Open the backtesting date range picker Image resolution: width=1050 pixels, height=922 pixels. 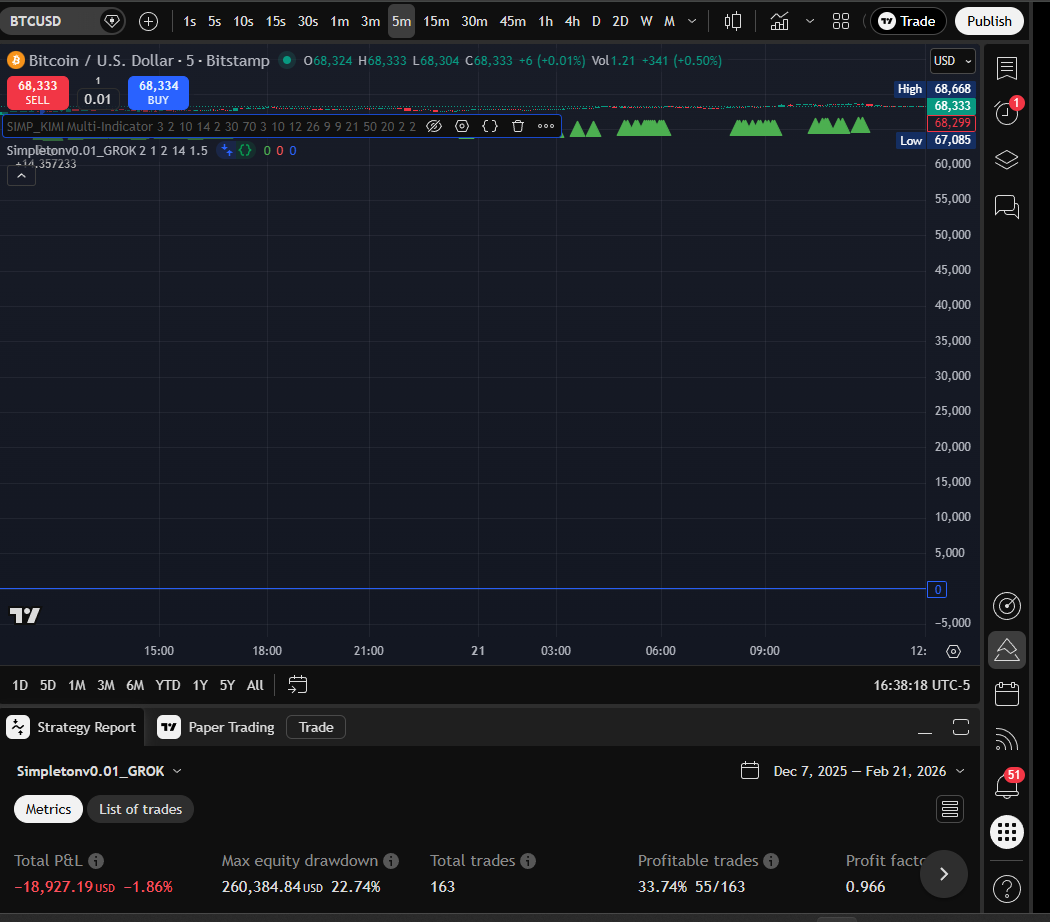click(x=854, y=771)
